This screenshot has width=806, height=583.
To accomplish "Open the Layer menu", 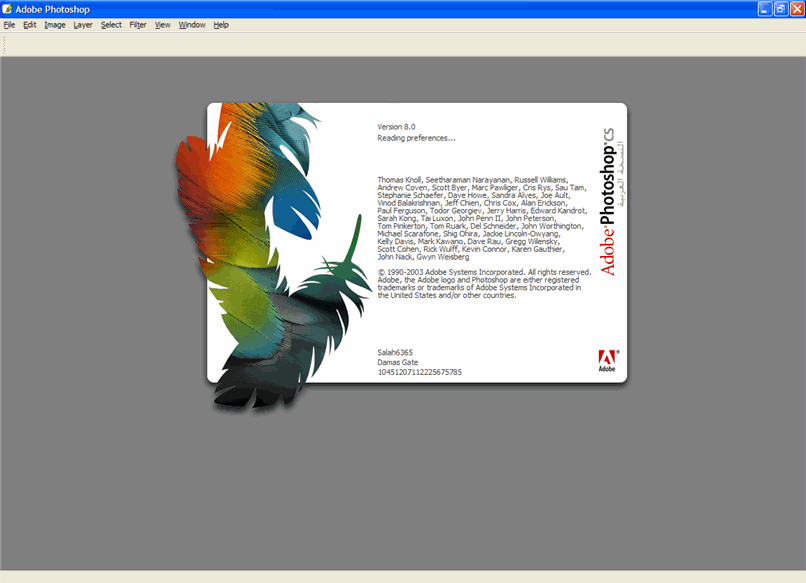I will pyautogui.click(x=83, y=25).
